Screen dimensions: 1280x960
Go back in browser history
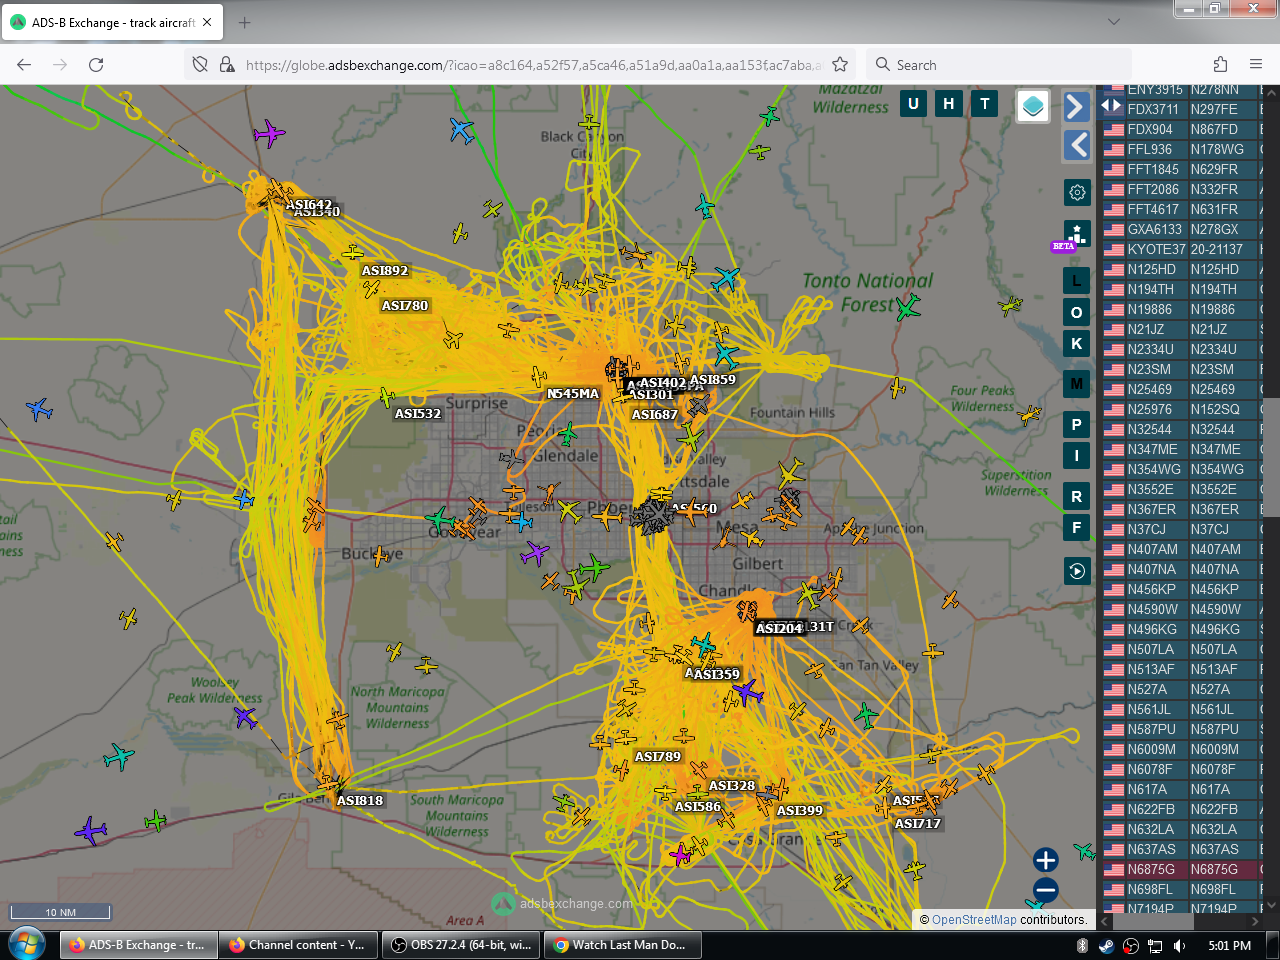24,64
